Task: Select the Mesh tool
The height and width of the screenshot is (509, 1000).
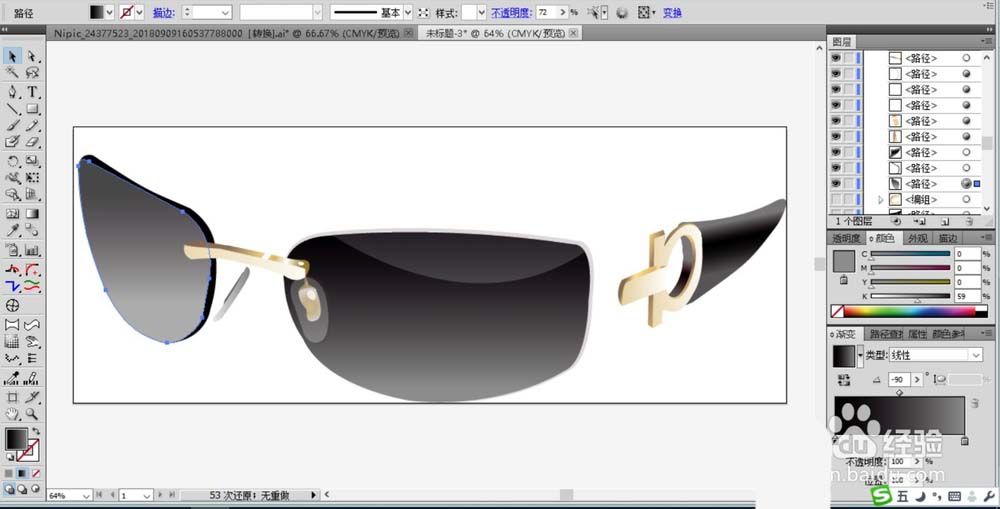Action: 12,213
